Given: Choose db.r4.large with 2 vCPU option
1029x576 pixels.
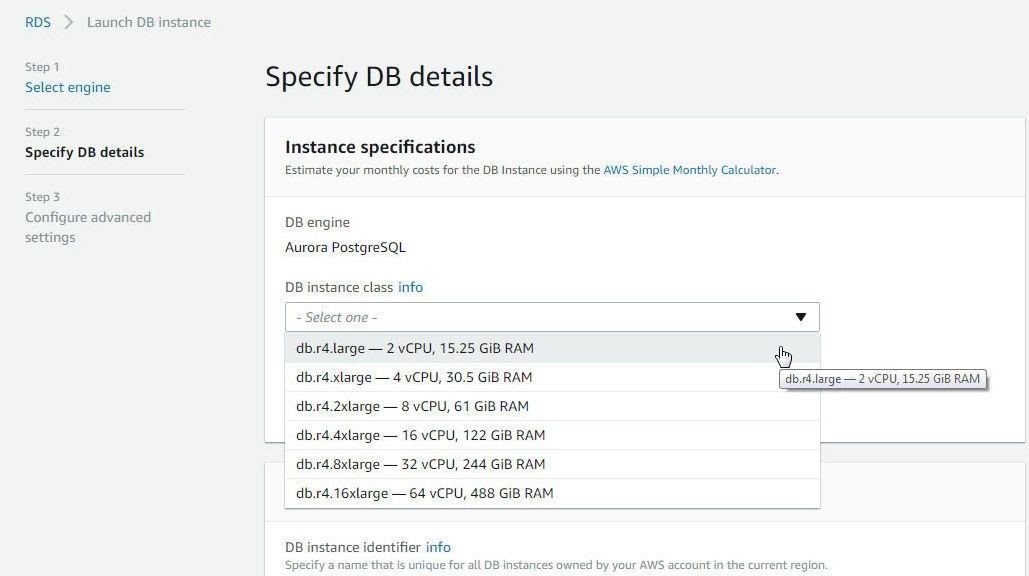Looking at the screenshot, I should [x=552, y=348].
